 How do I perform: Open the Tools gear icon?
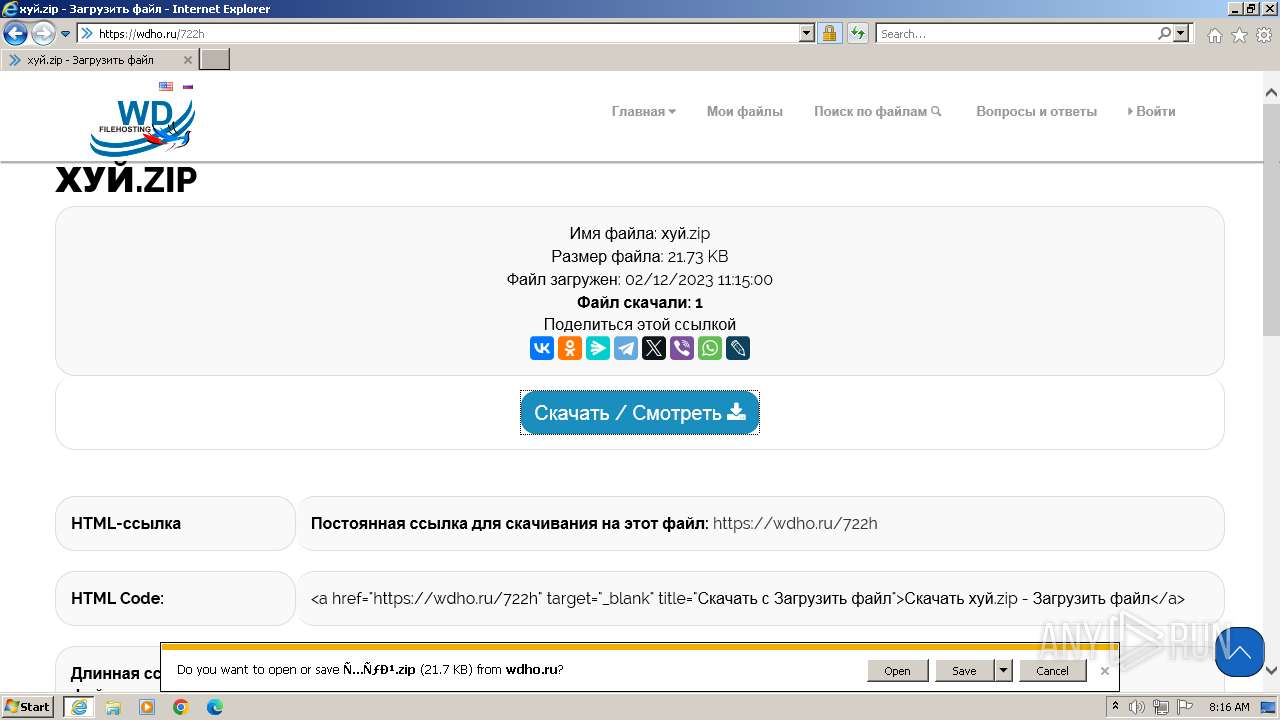coord(1264,35)
